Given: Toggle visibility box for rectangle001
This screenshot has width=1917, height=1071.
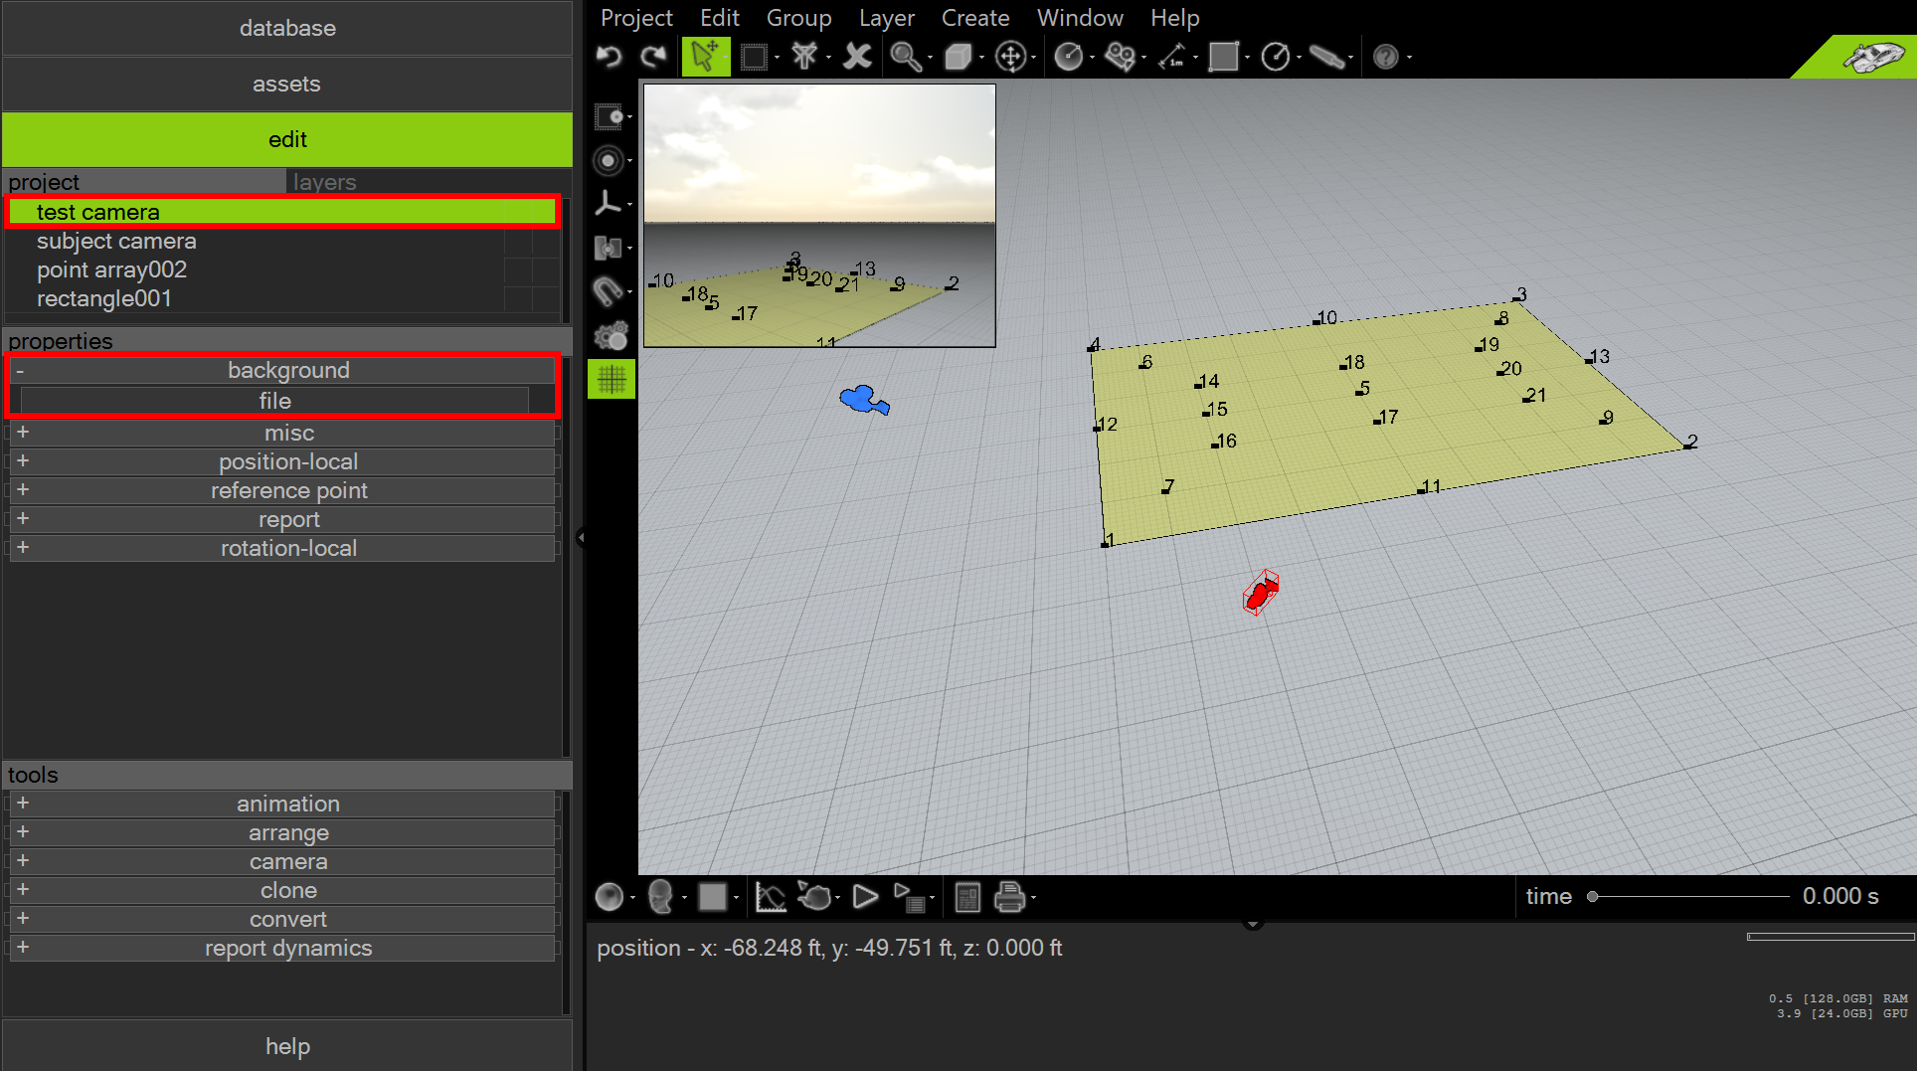Looking at the screenshot, I should tap(518, 299).
